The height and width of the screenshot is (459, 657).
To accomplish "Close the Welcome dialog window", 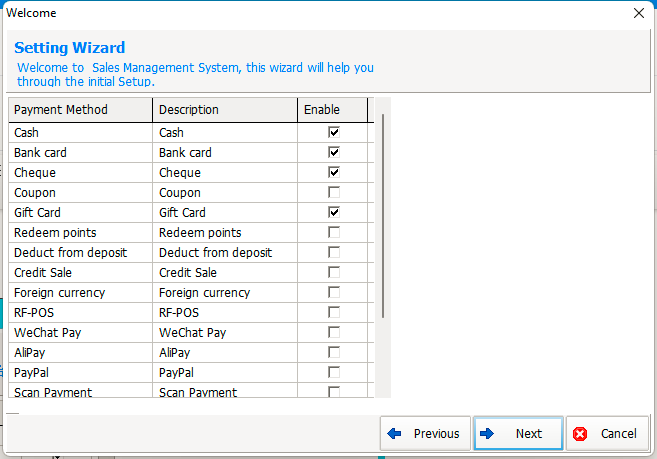I will (x=639, y=13).
